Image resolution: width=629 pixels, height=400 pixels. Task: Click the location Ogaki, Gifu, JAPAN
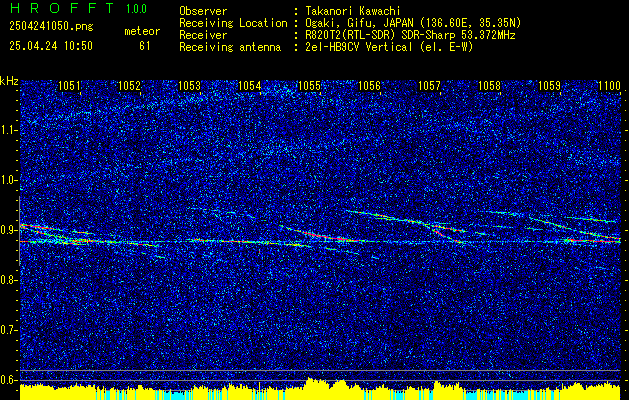click(359, 23)
